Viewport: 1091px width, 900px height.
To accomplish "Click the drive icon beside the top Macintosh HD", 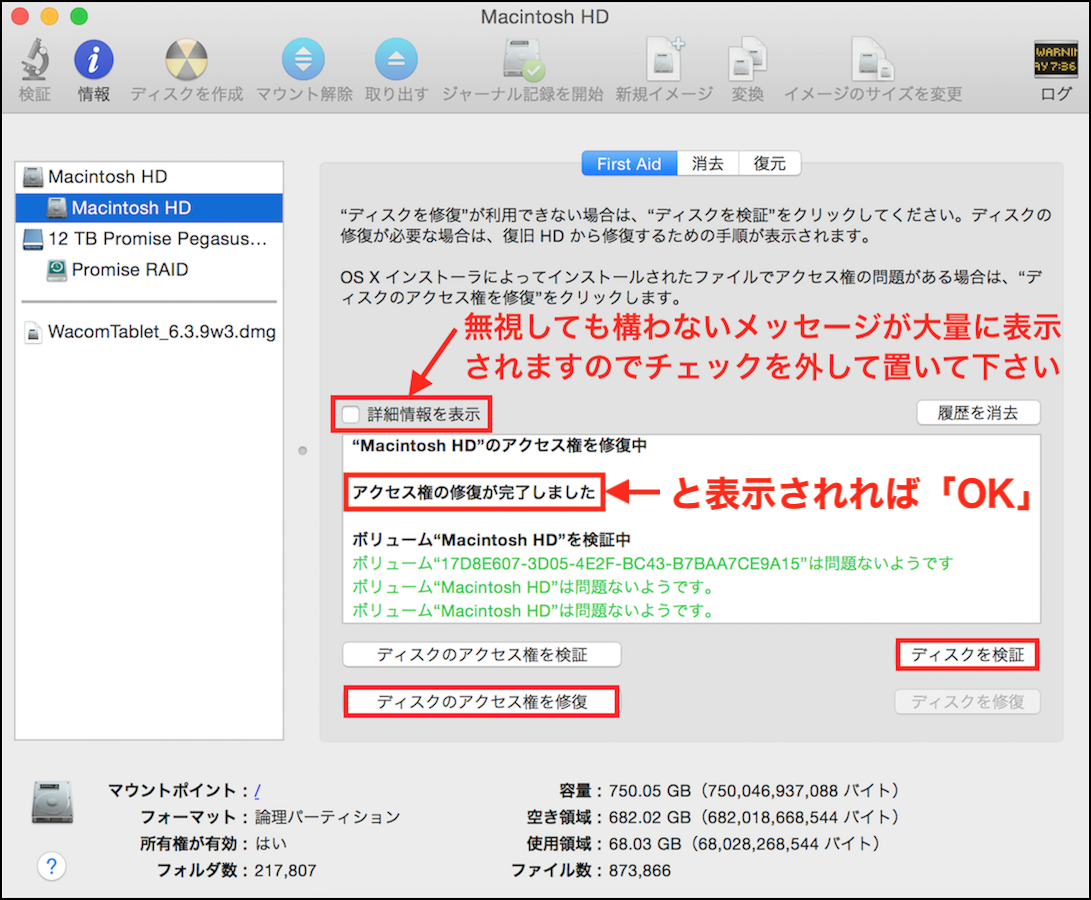I will (33, 177).
